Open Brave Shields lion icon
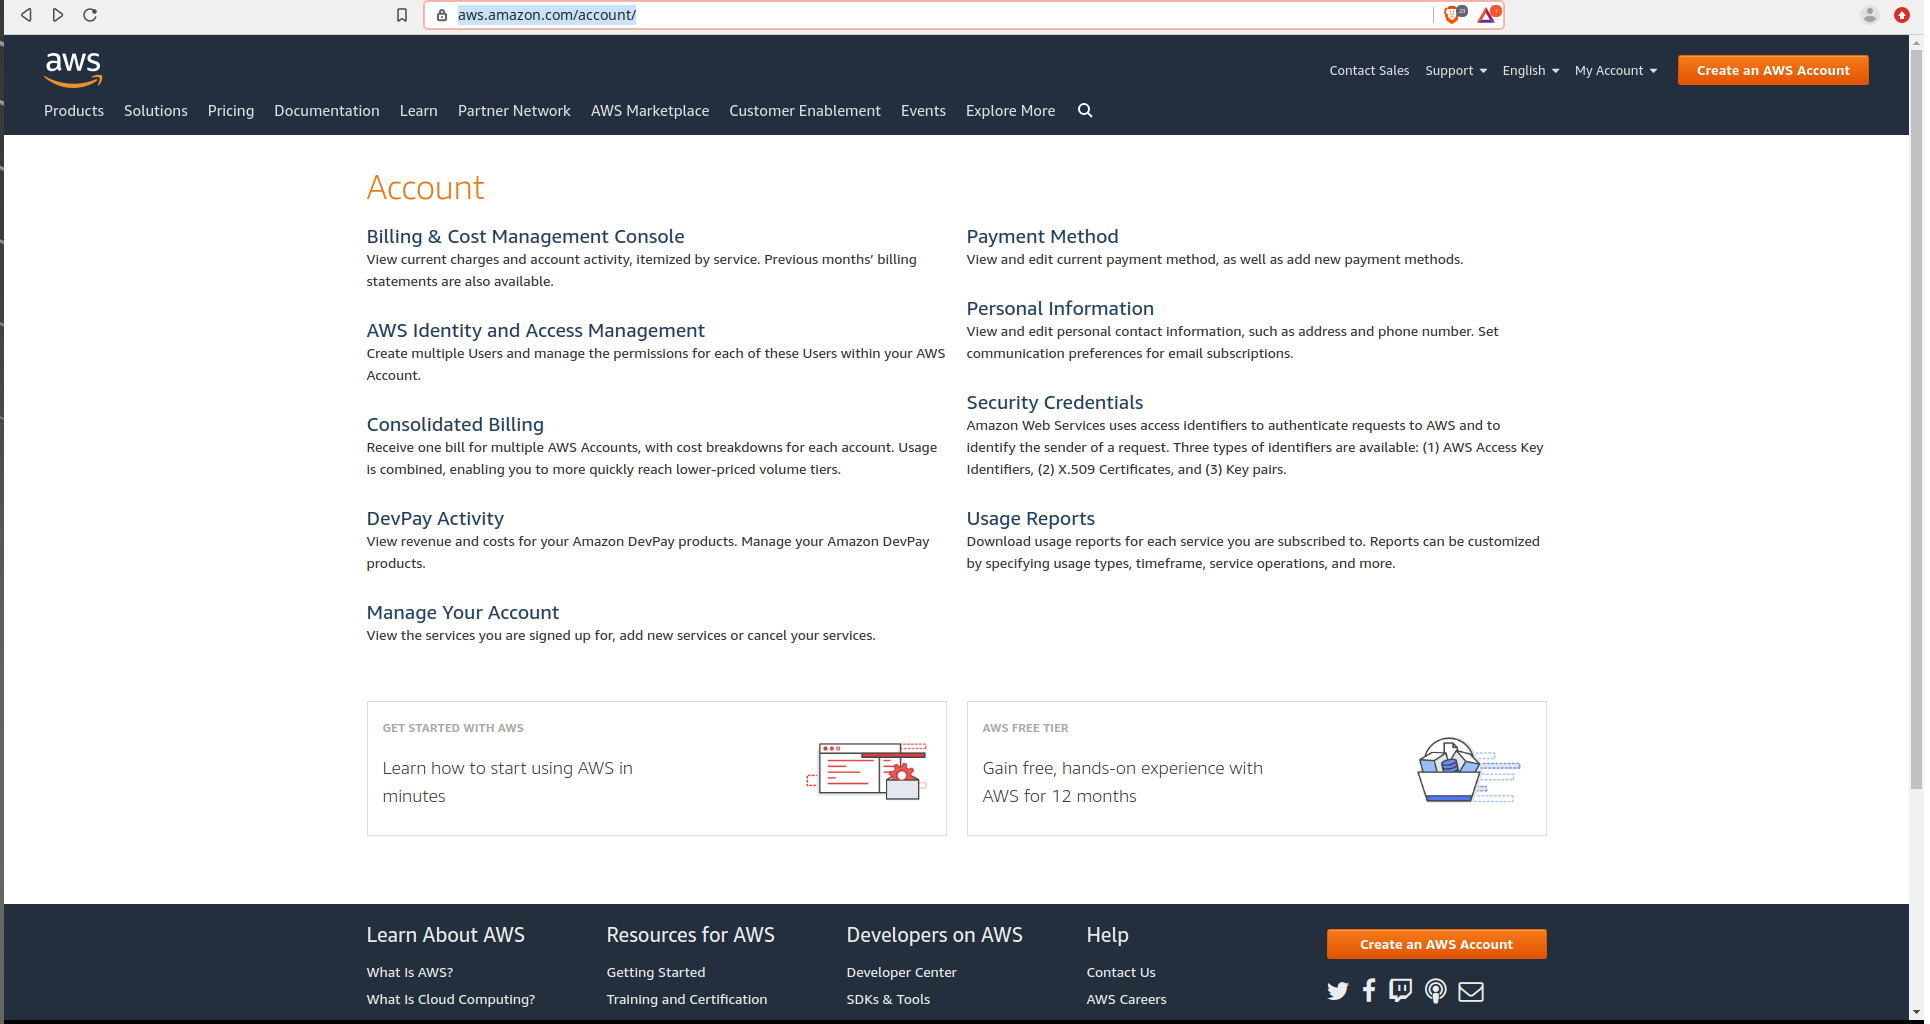The height and width of the screenshot is (1024, 1930). 1454,14
